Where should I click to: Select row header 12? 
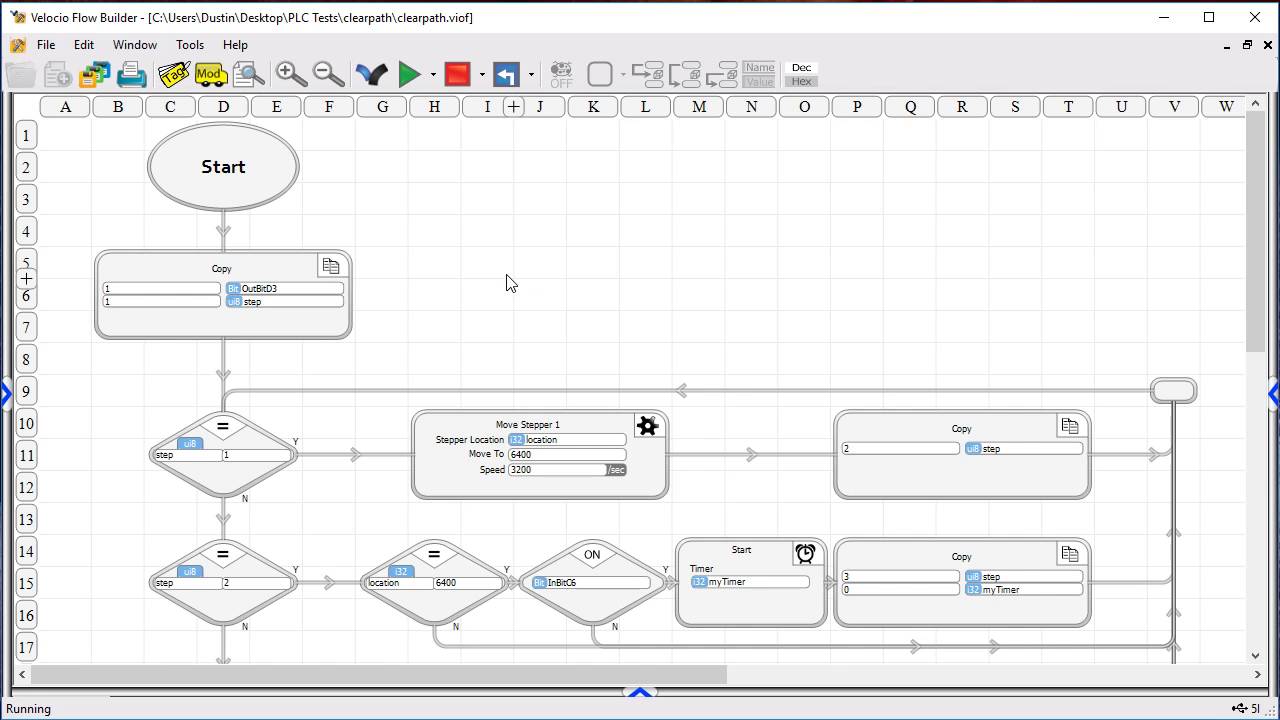coord(26,487)
